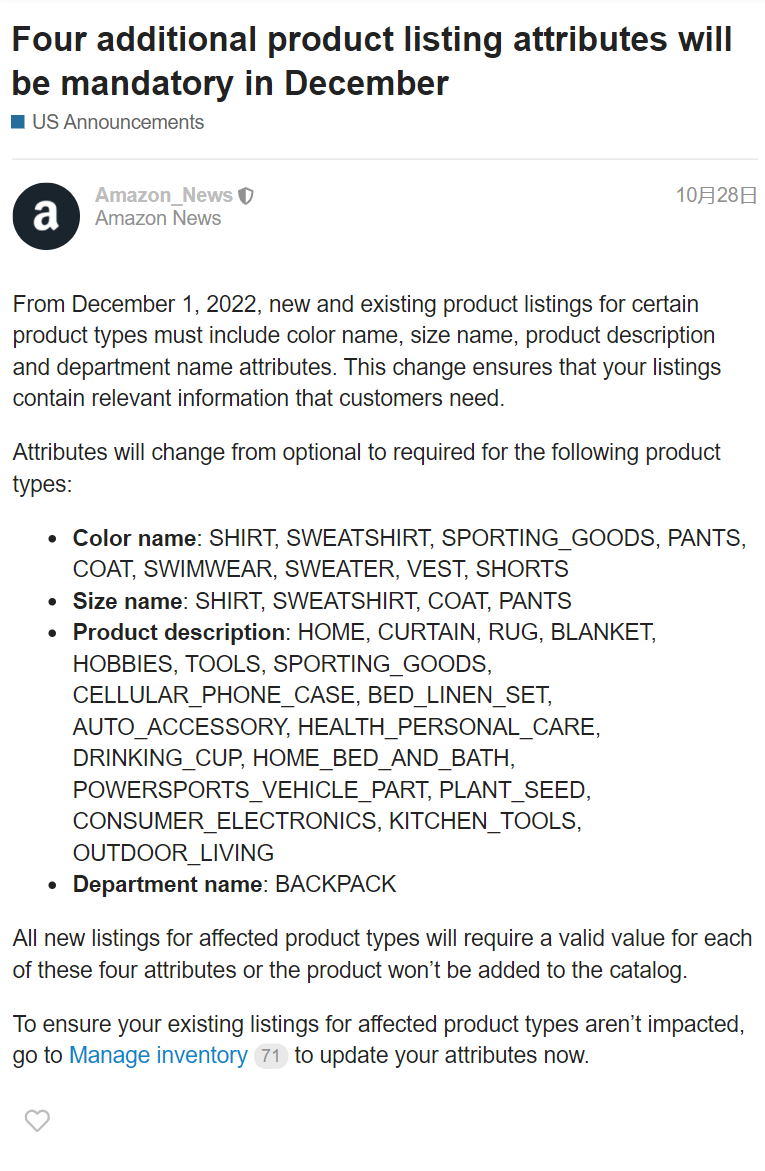Click the All new listings paragraph
The image size is (765, 1171).
click(x=382, y=954)
